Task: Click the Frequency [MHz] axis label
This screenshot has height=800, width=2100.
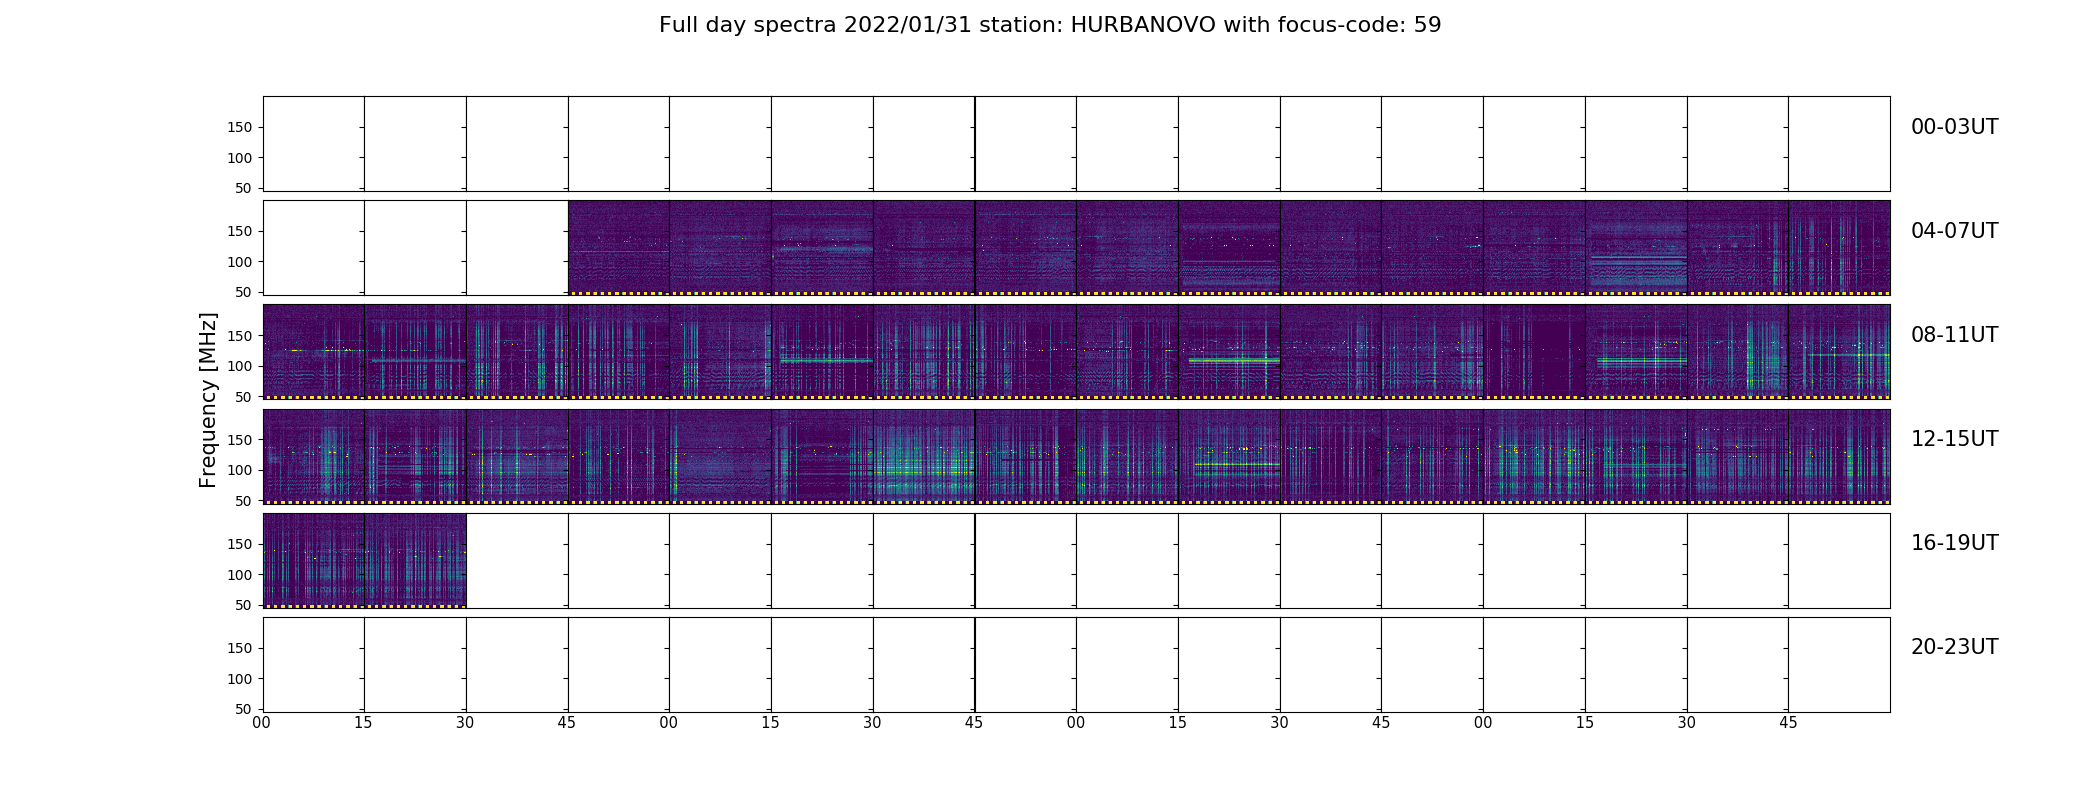Action: click(x=208, y=400)
